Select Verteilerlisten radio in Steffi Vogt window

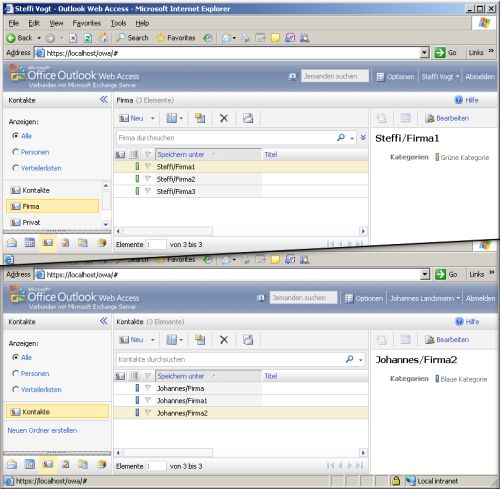pos(15,168)
